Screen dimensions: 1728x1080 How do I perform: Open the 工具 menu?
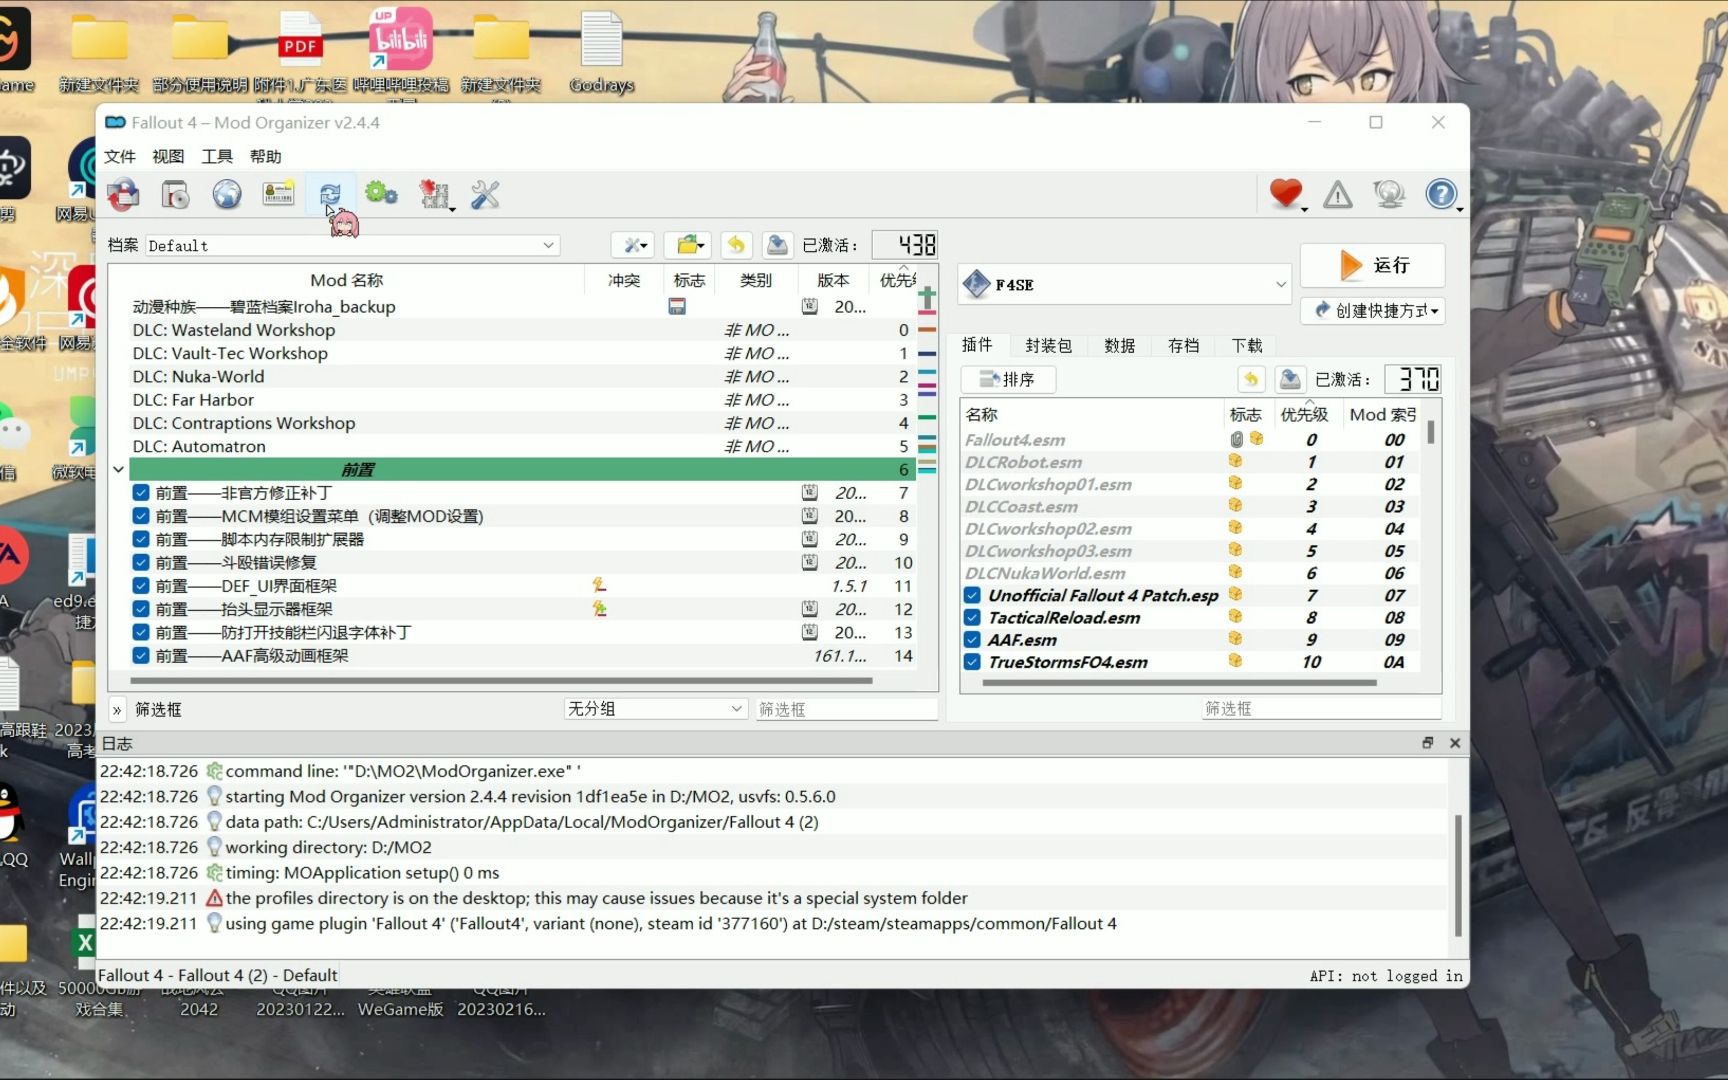click(217, 156)
